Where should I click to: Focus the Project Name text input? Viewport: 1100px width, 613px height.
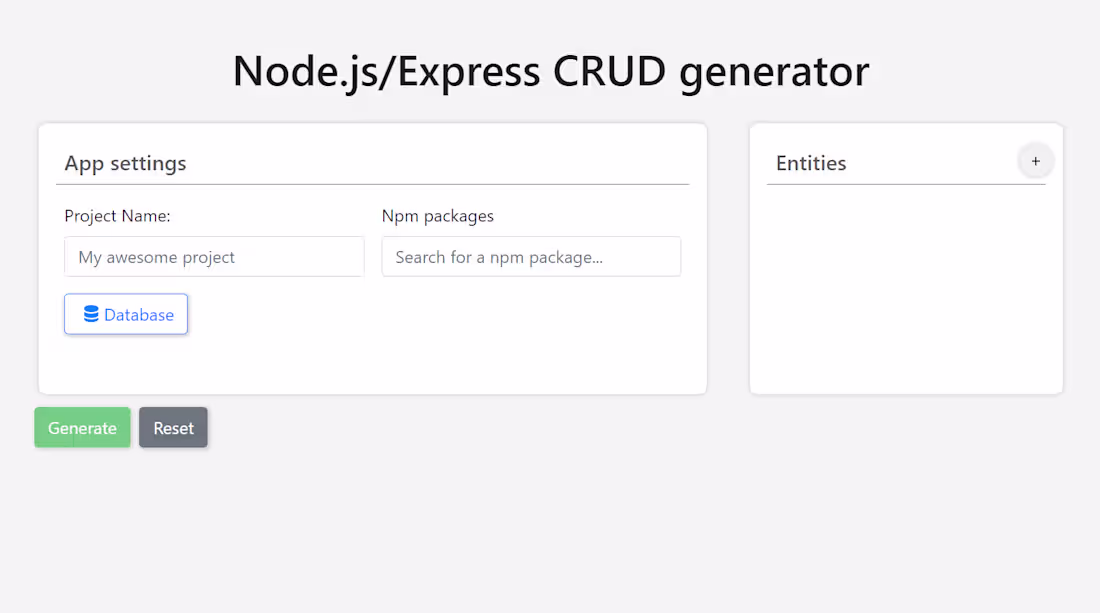pyautogui.click(x=214, y=257)
